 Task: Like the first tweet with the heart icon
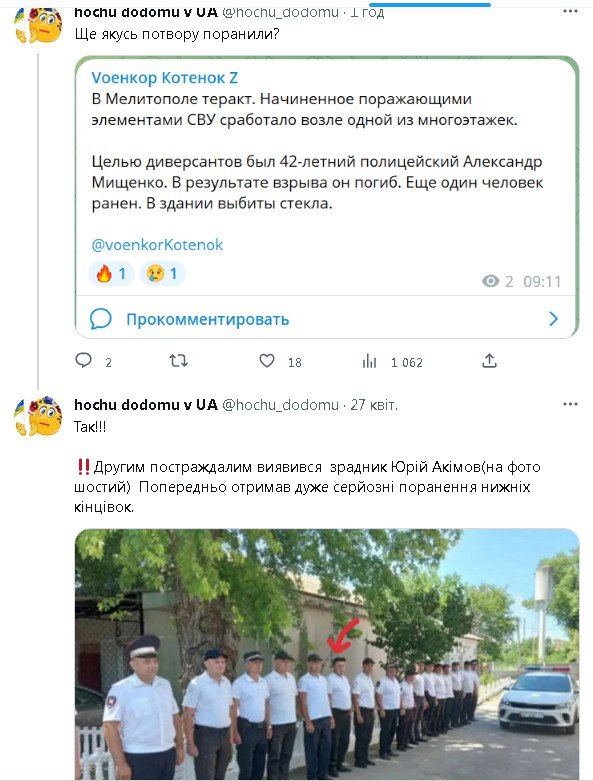267,360
